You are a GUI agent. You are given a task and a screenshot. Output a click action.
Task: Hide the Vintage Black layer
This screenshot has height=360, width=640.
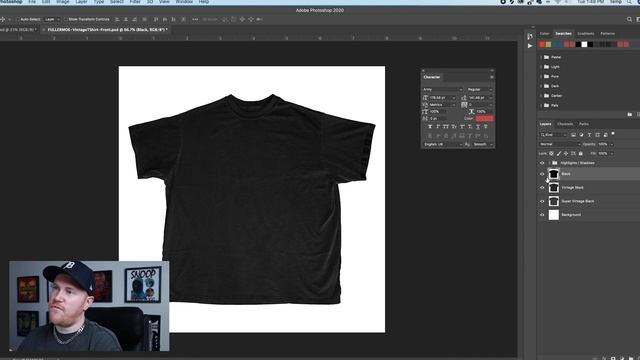[542, 188]
